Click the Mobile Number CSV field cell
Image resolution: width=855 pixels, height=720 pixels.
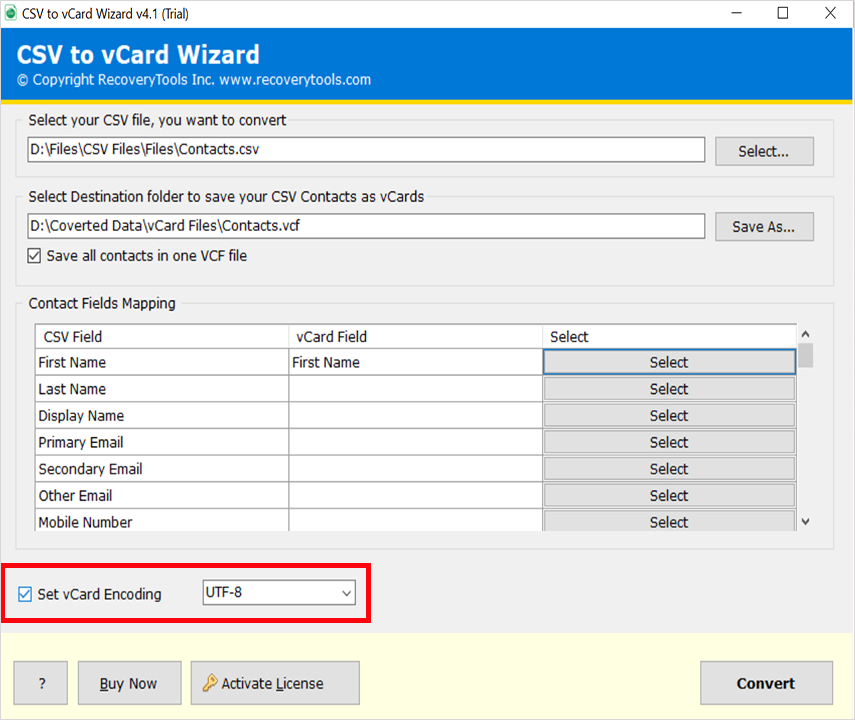162,521
